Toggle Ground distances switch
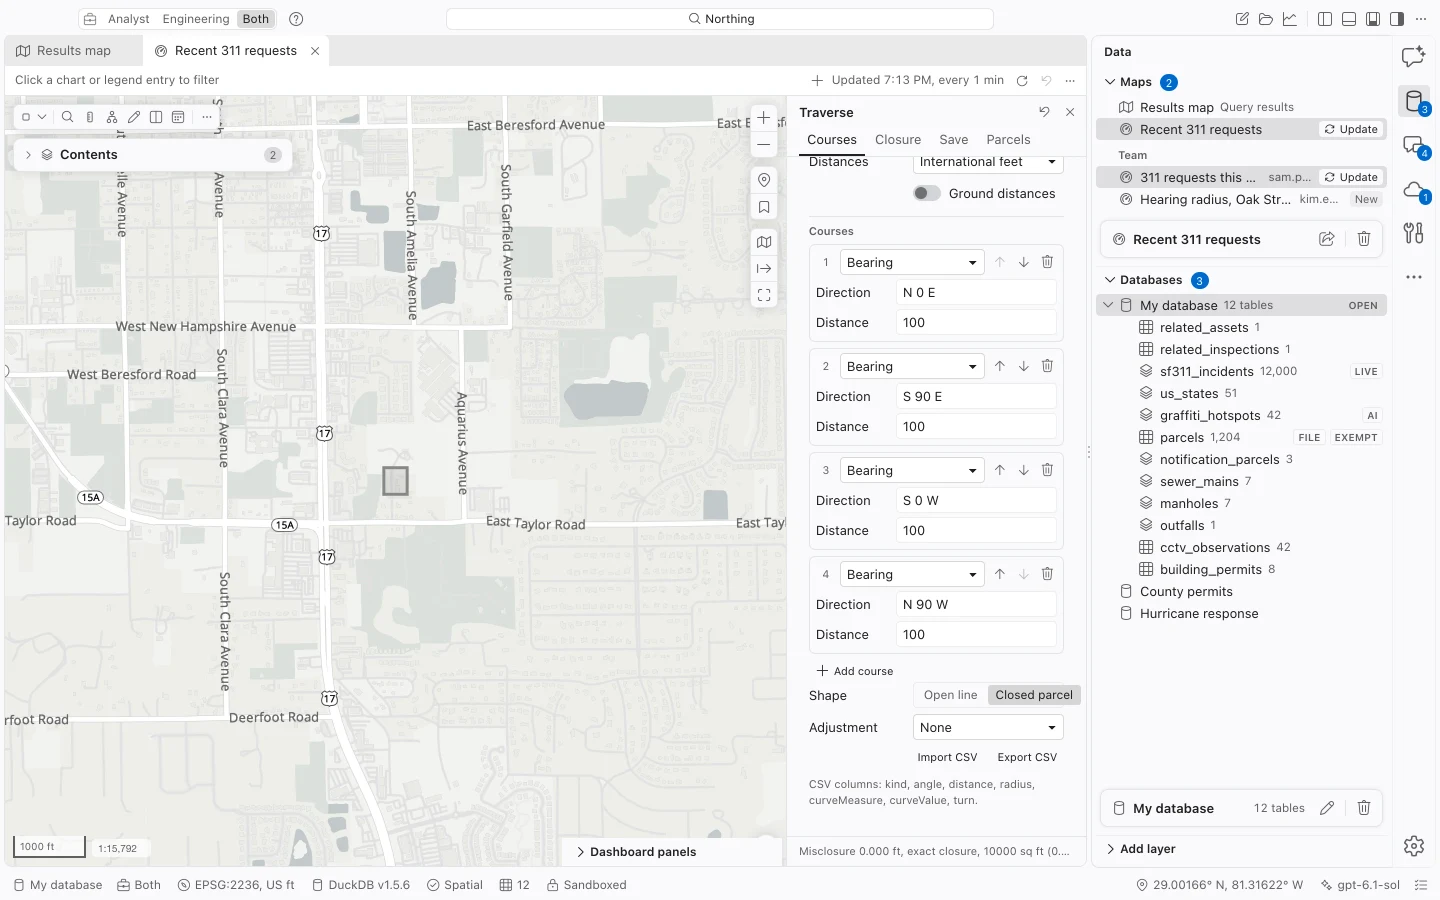 [927, 194]
